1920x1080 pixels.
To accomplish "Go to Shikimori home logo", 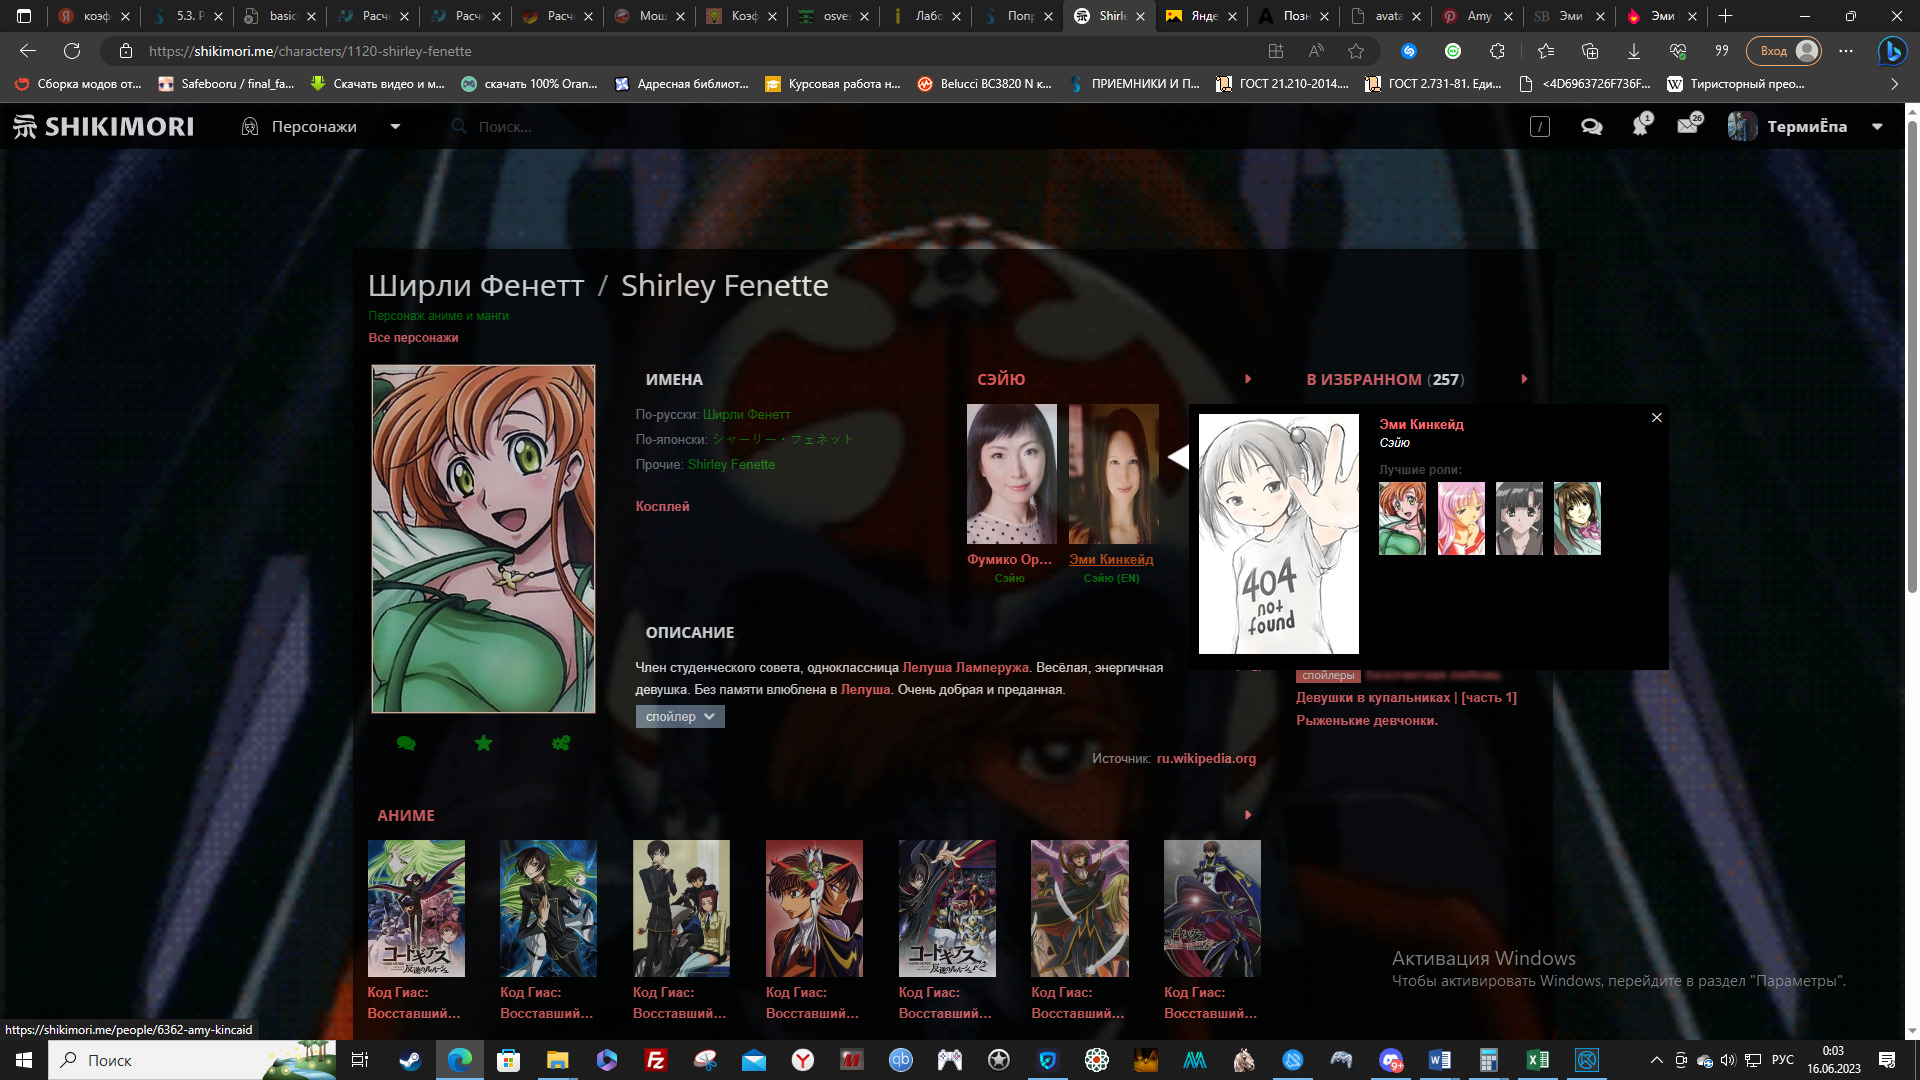I will coord(104,127).
